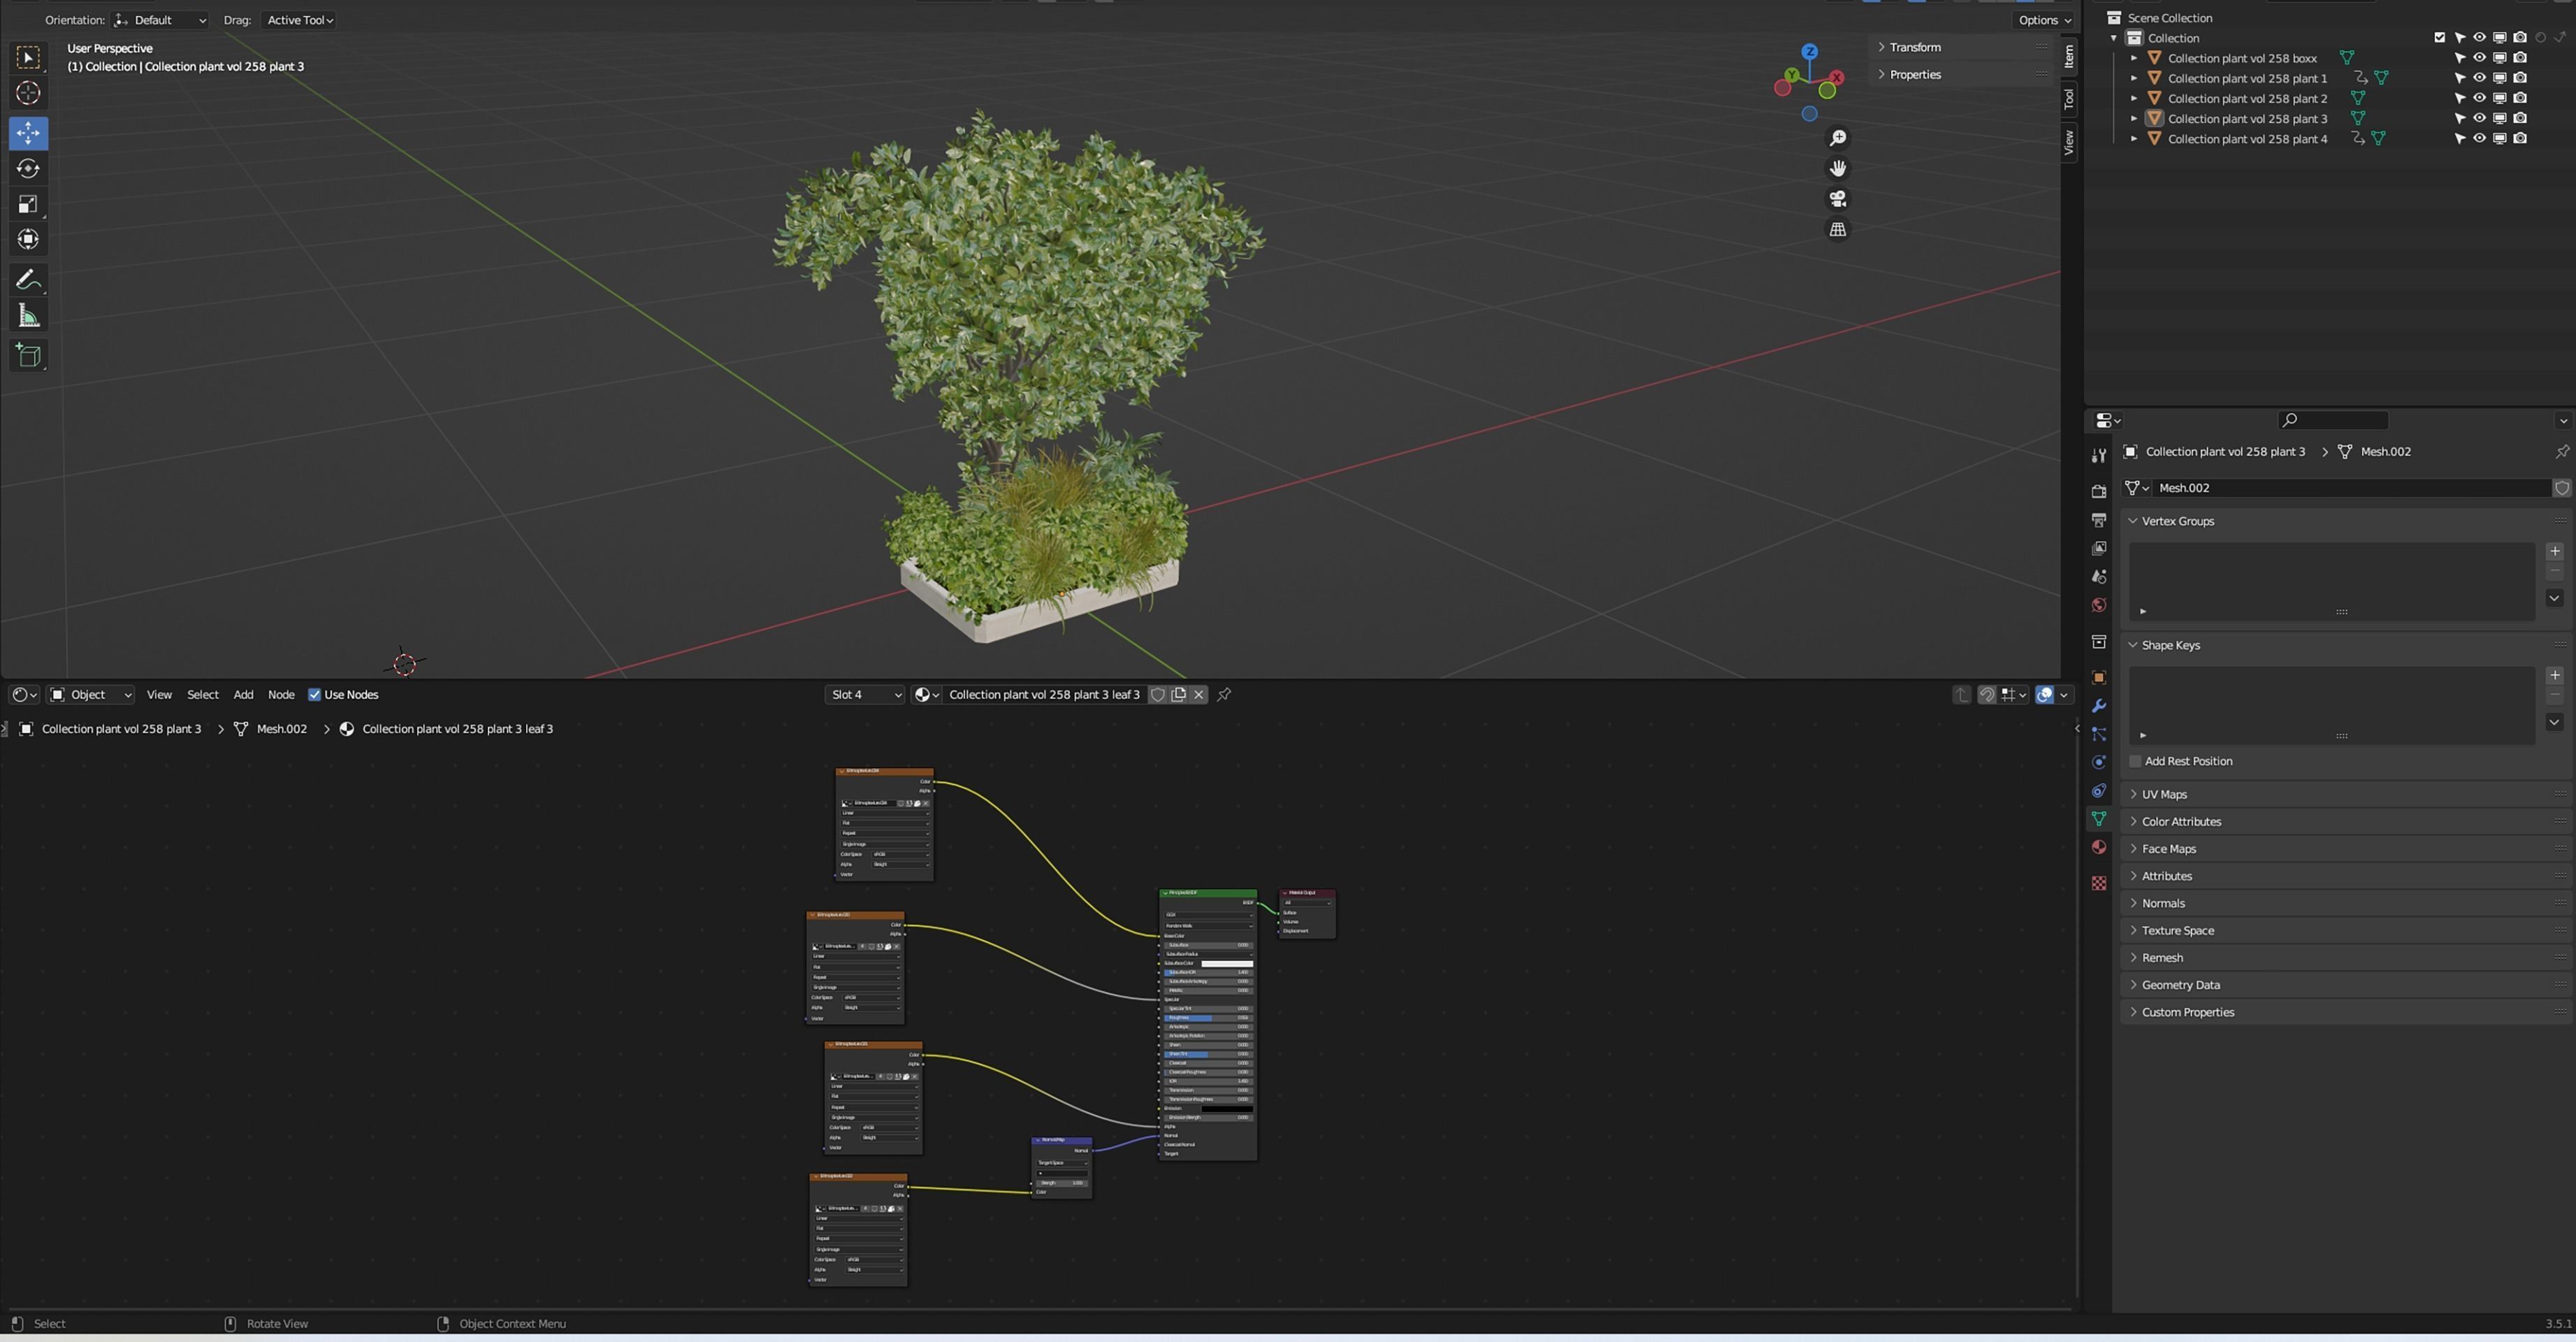Open the Material properties tab icon
Image resolution: width=2576 pixels, height=1342 pixels.
(x=2098, y=847)
